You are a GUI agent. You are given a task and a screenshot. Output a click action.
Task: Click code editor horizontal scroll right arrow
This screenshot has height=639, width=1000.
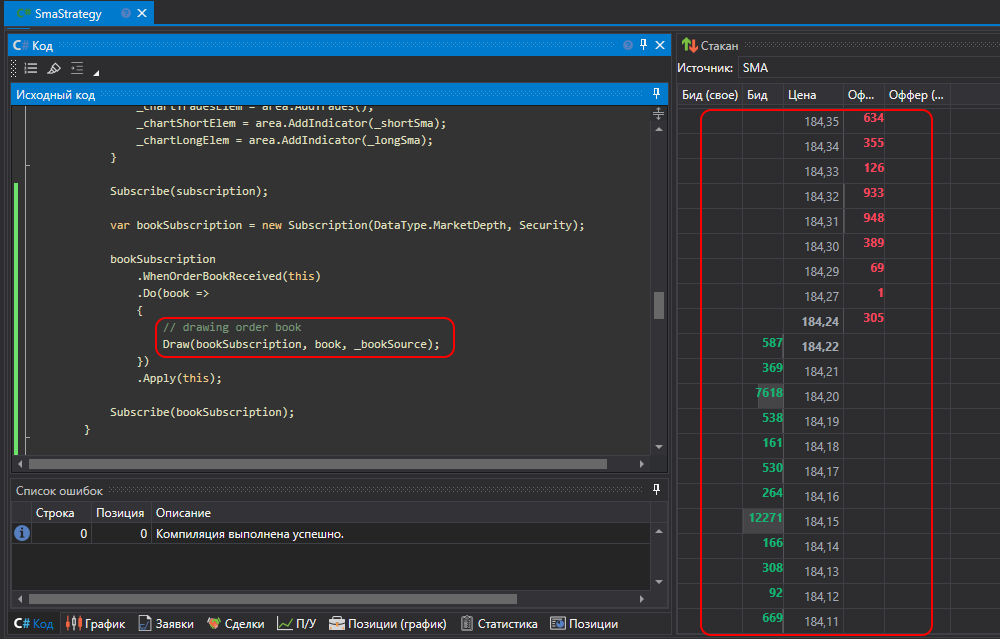(642, 464)
